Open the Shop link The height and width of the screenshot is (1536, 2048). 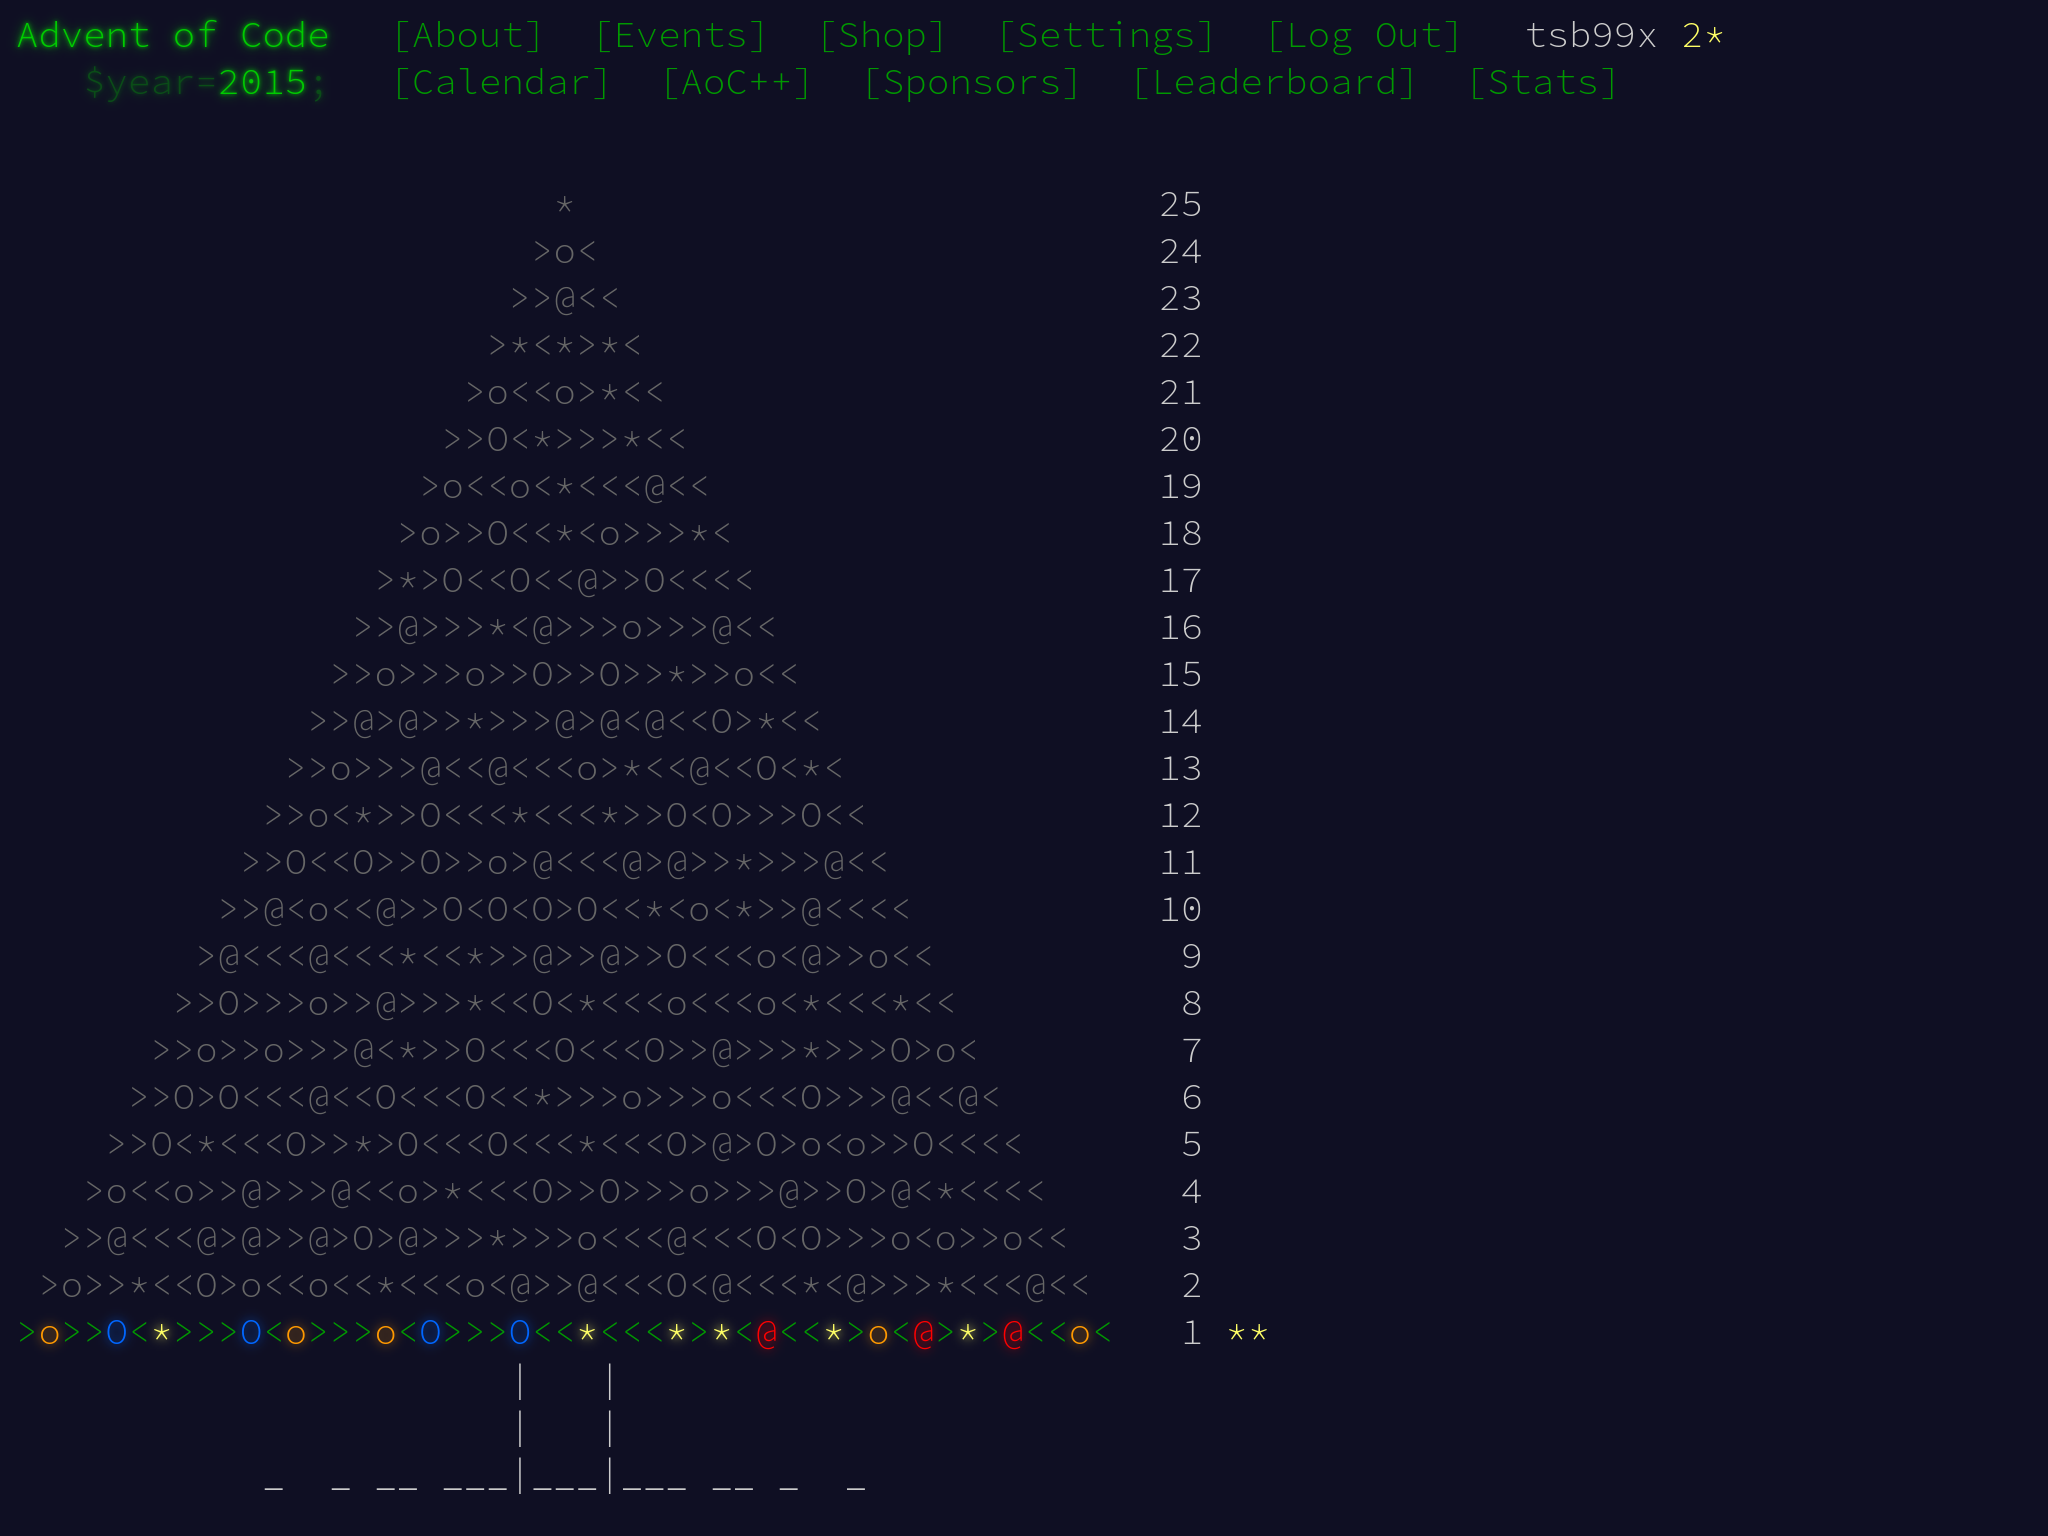coord(882,36)
